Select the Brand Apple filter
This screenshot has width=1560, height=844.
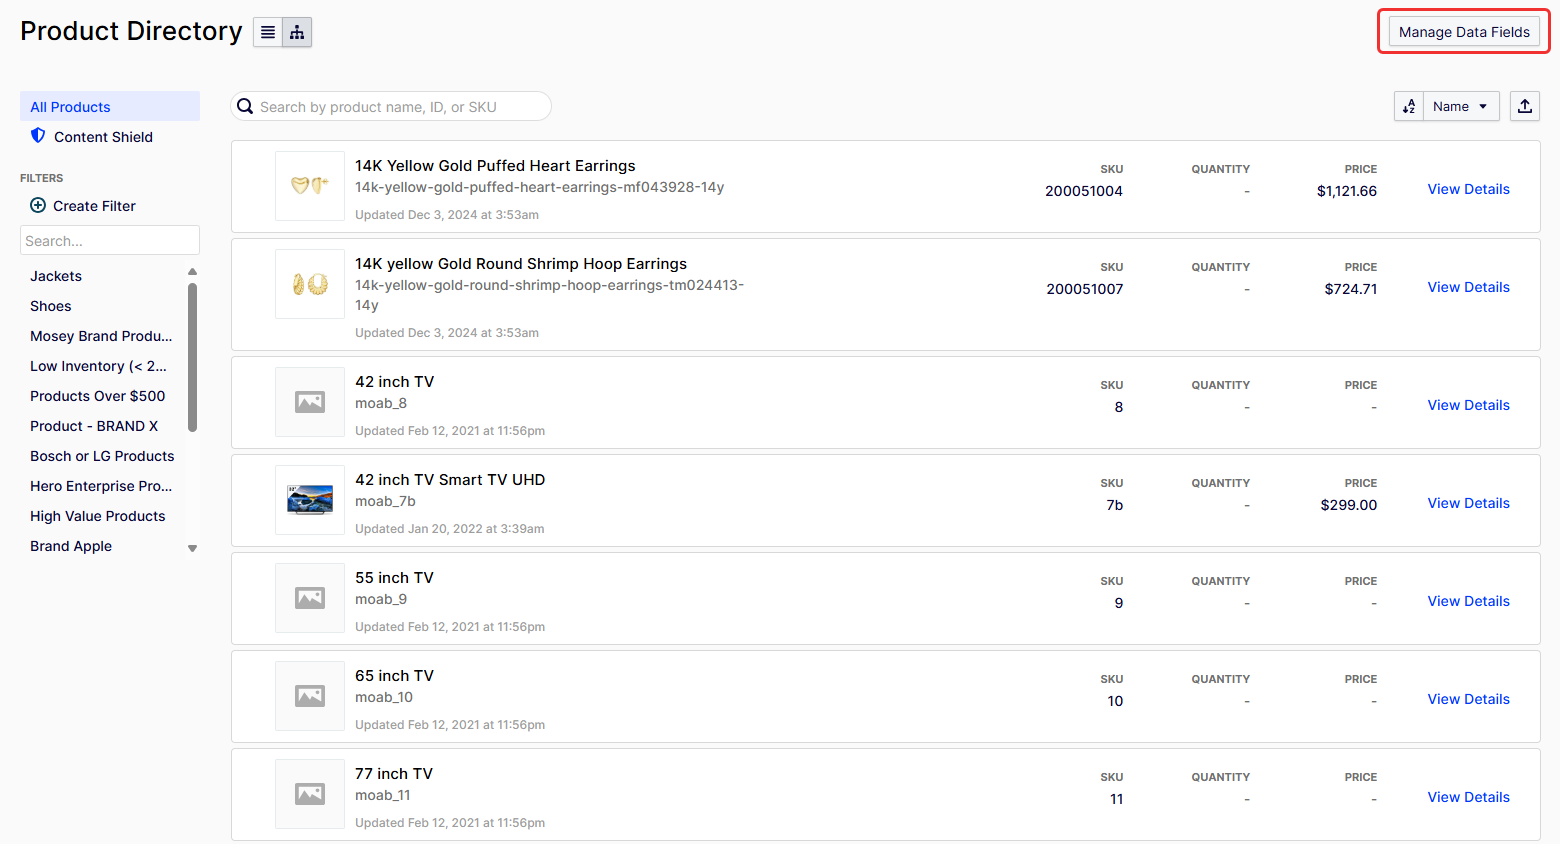pyautogui.click(x=71, y=546)
